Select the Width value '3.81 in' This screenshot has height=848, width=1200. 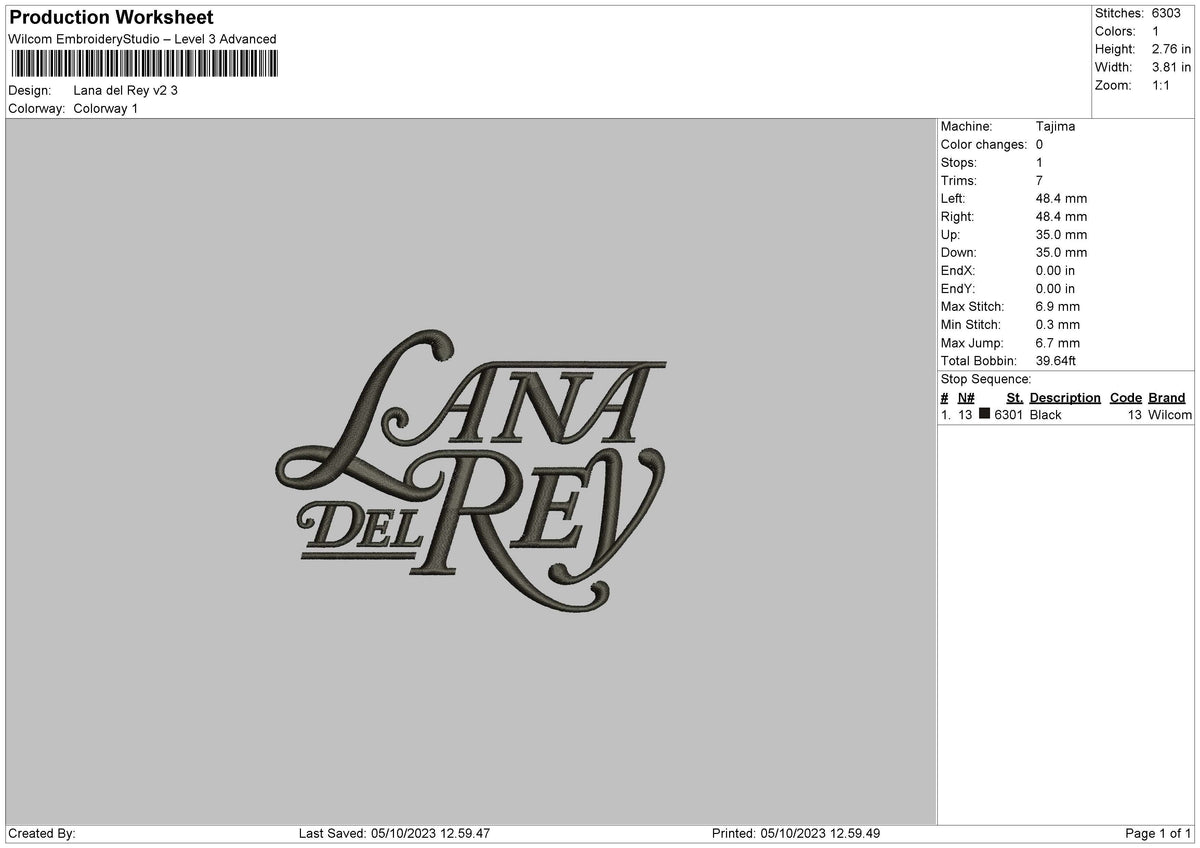click(x=1172, y=67)
